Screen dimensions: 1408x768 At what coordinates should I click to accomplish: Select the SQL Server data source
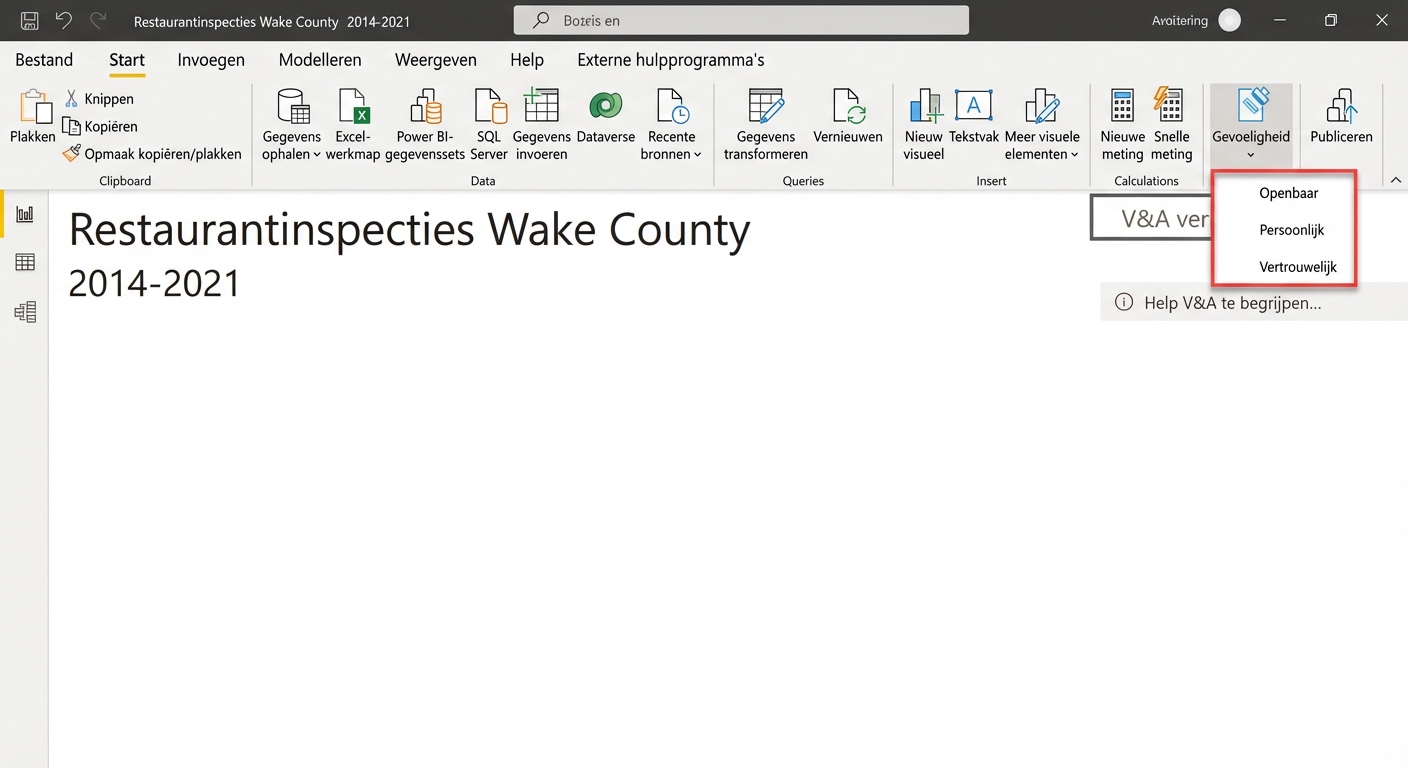coord(488,122)
